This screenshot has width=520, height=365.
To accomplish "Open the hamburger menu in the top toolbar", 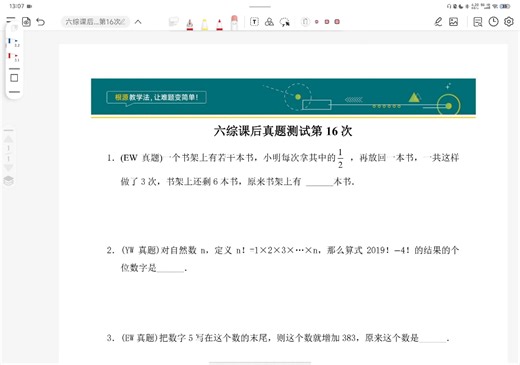I will coord(11,20).
